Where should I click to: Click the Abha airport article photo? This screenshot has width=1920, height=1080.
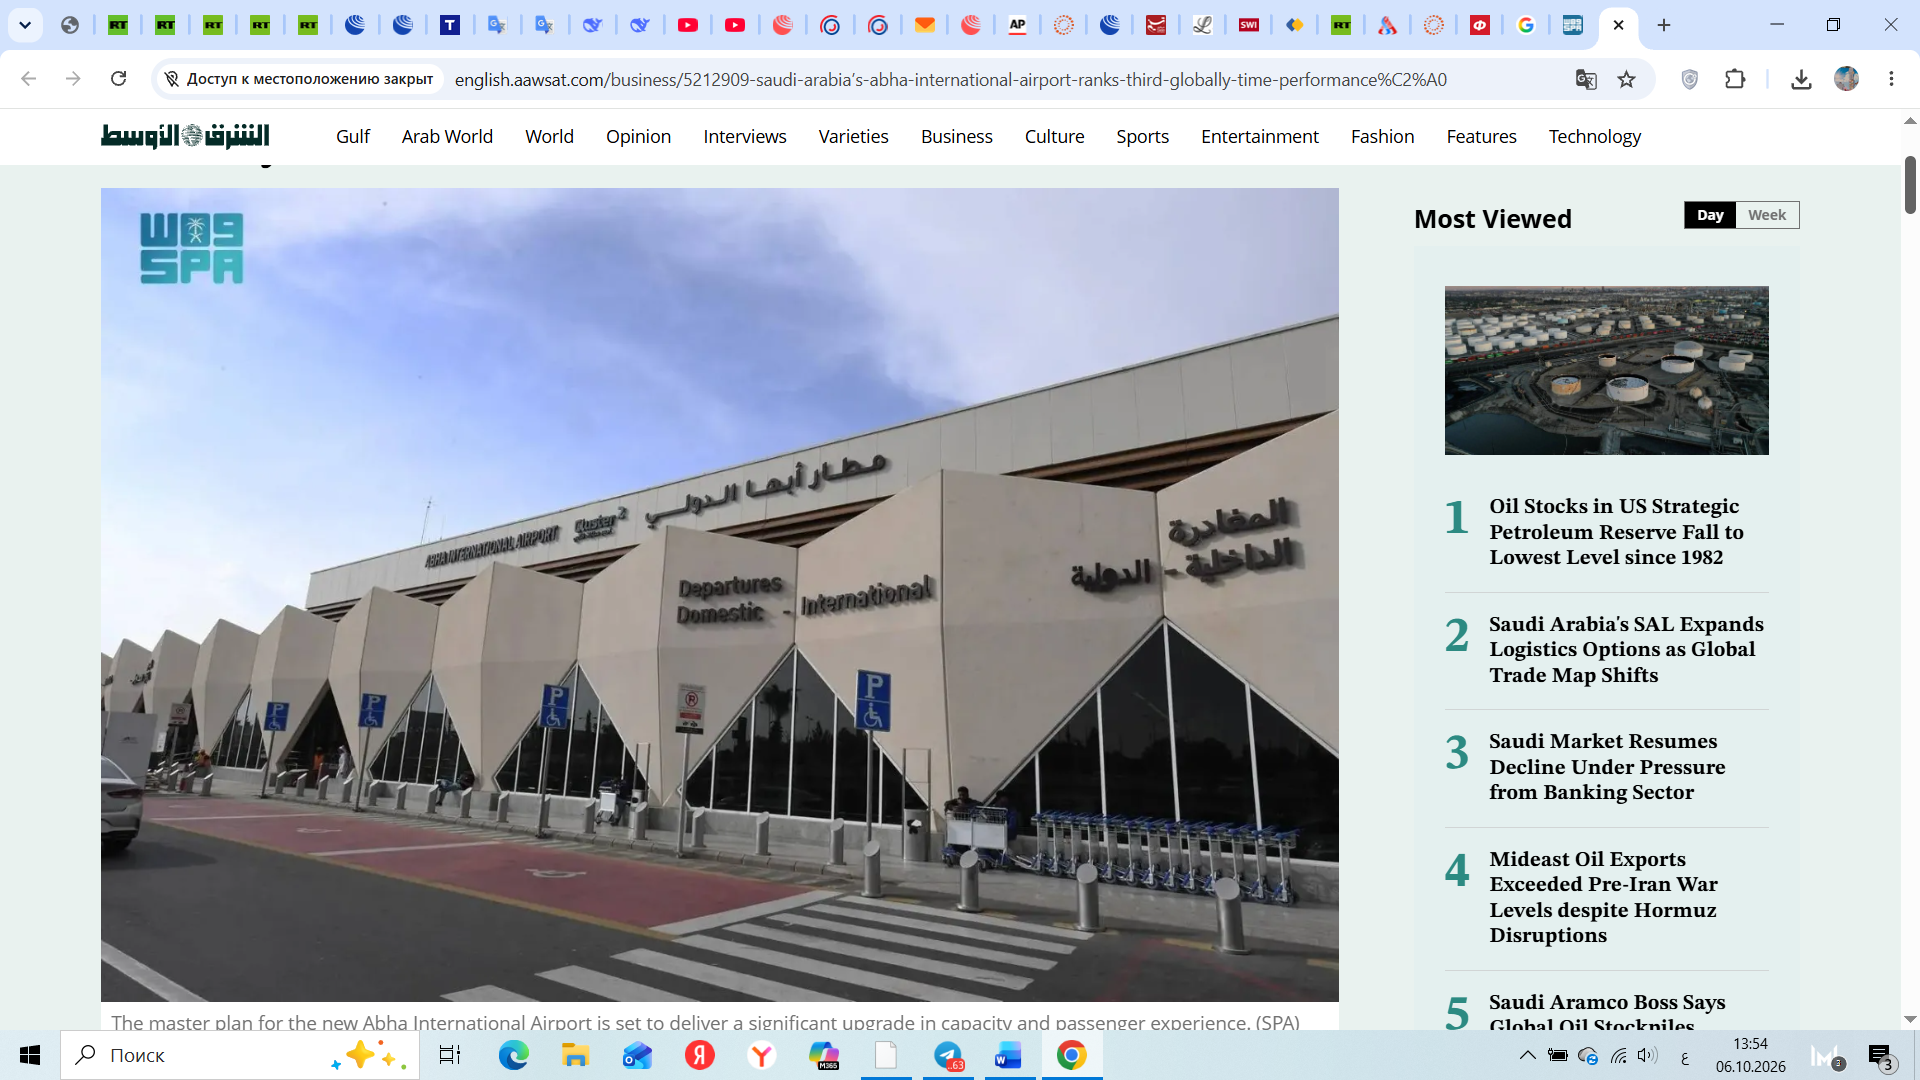pos(719,594)
